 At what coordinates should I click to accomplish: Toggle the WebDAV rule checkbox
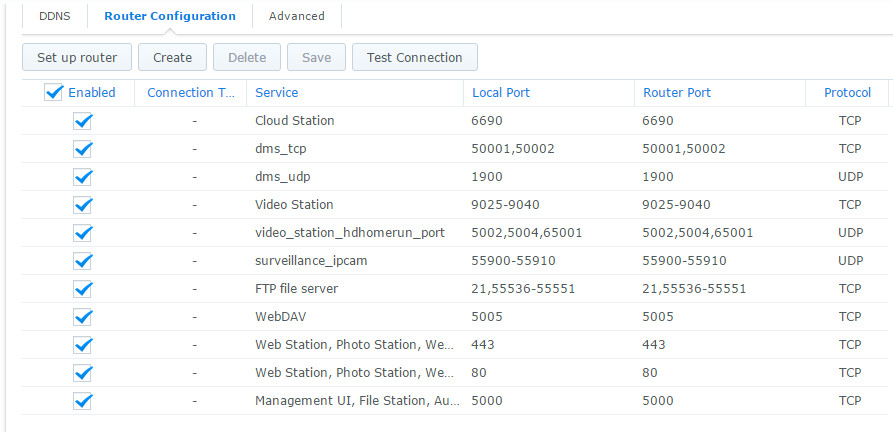click(83, 317)
